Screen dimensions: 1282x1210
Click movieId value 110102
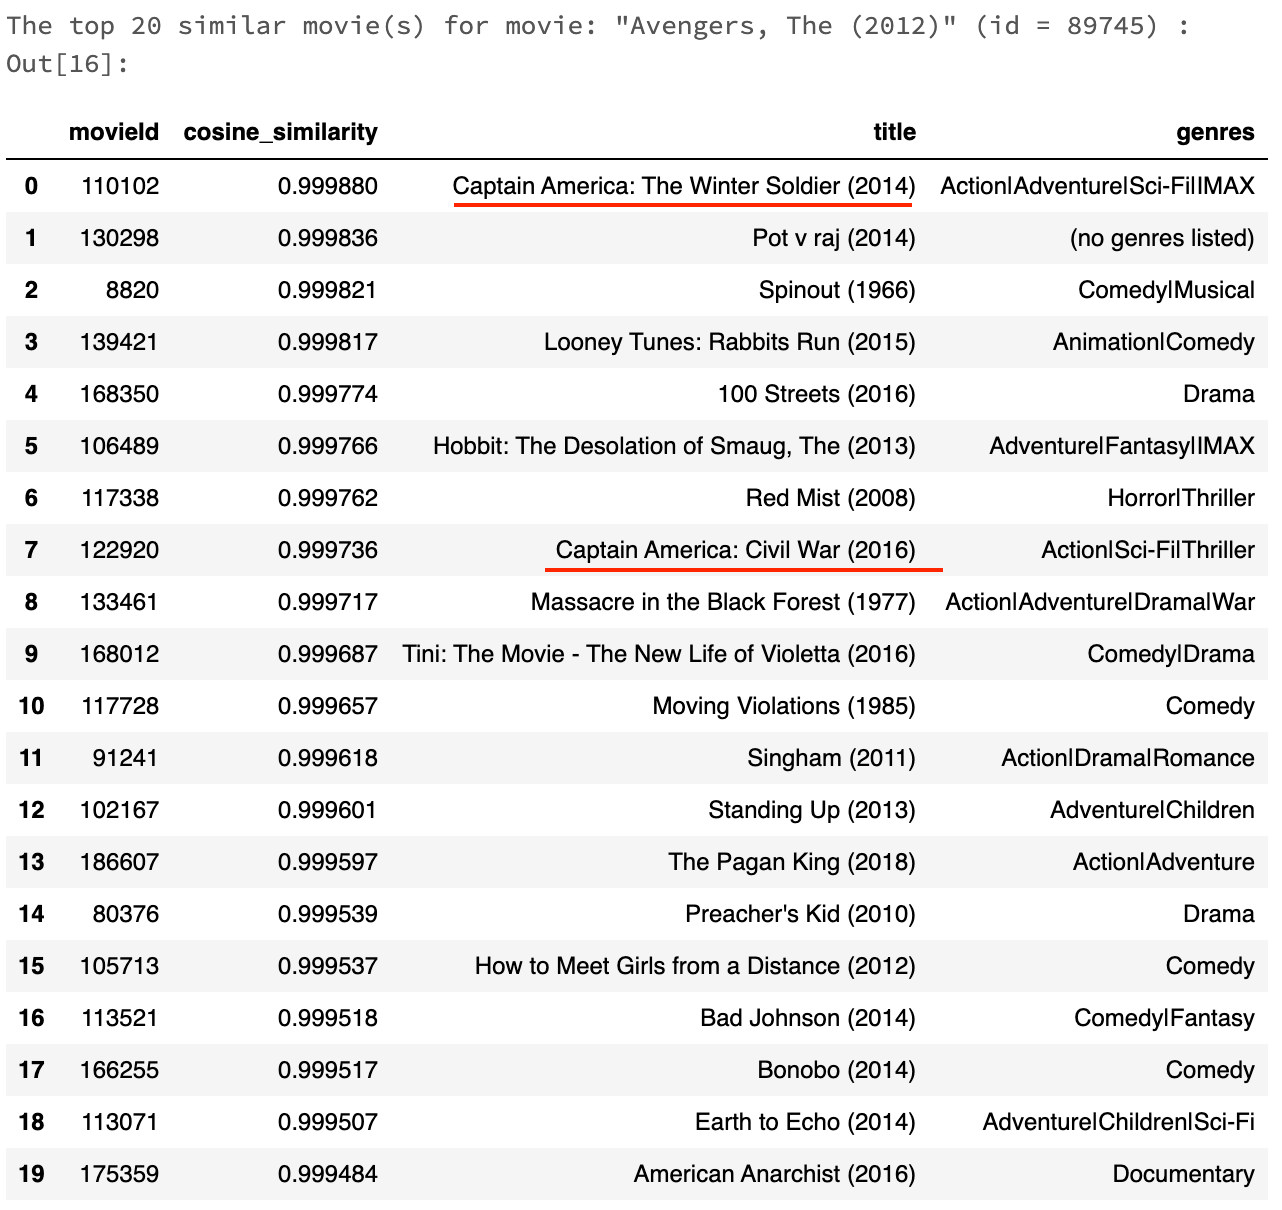point(119,186)
